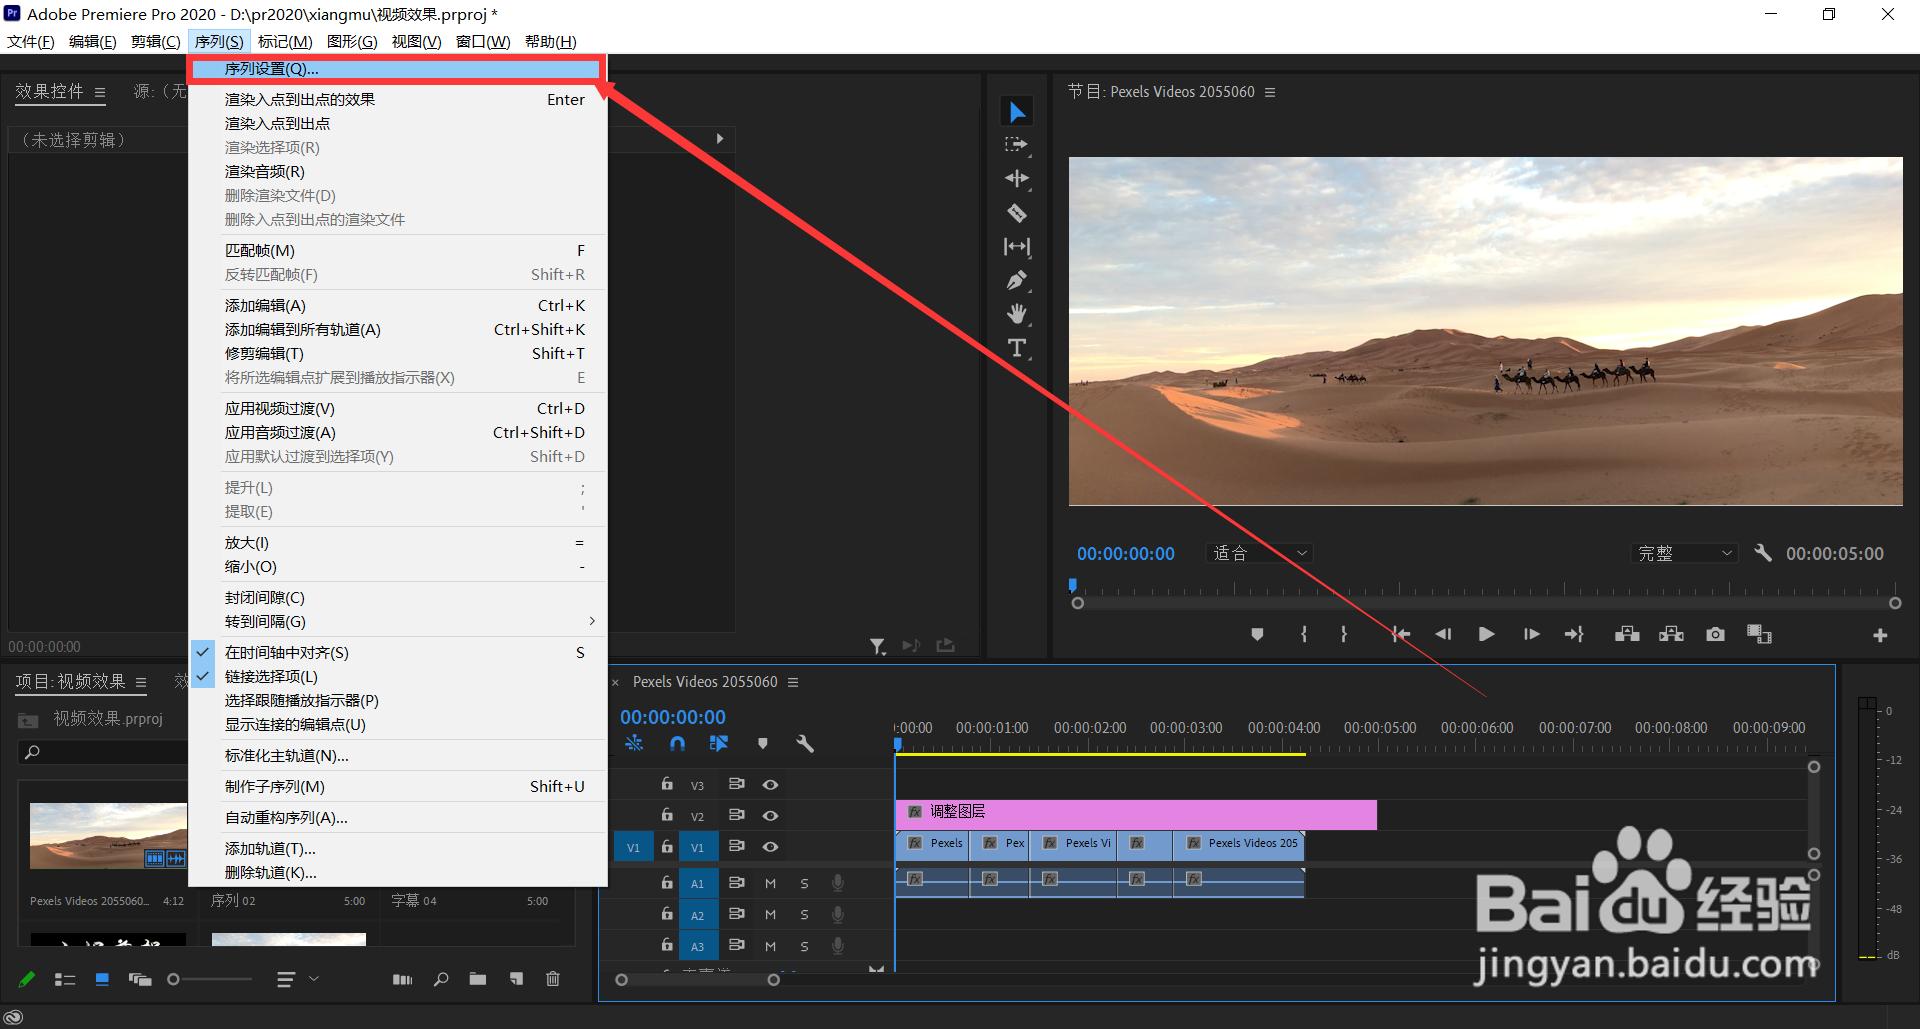Click the timeline timecode 00:00:00:00
The height and width of the screenshot is (1029, 1920).
(x=673, y=717)
